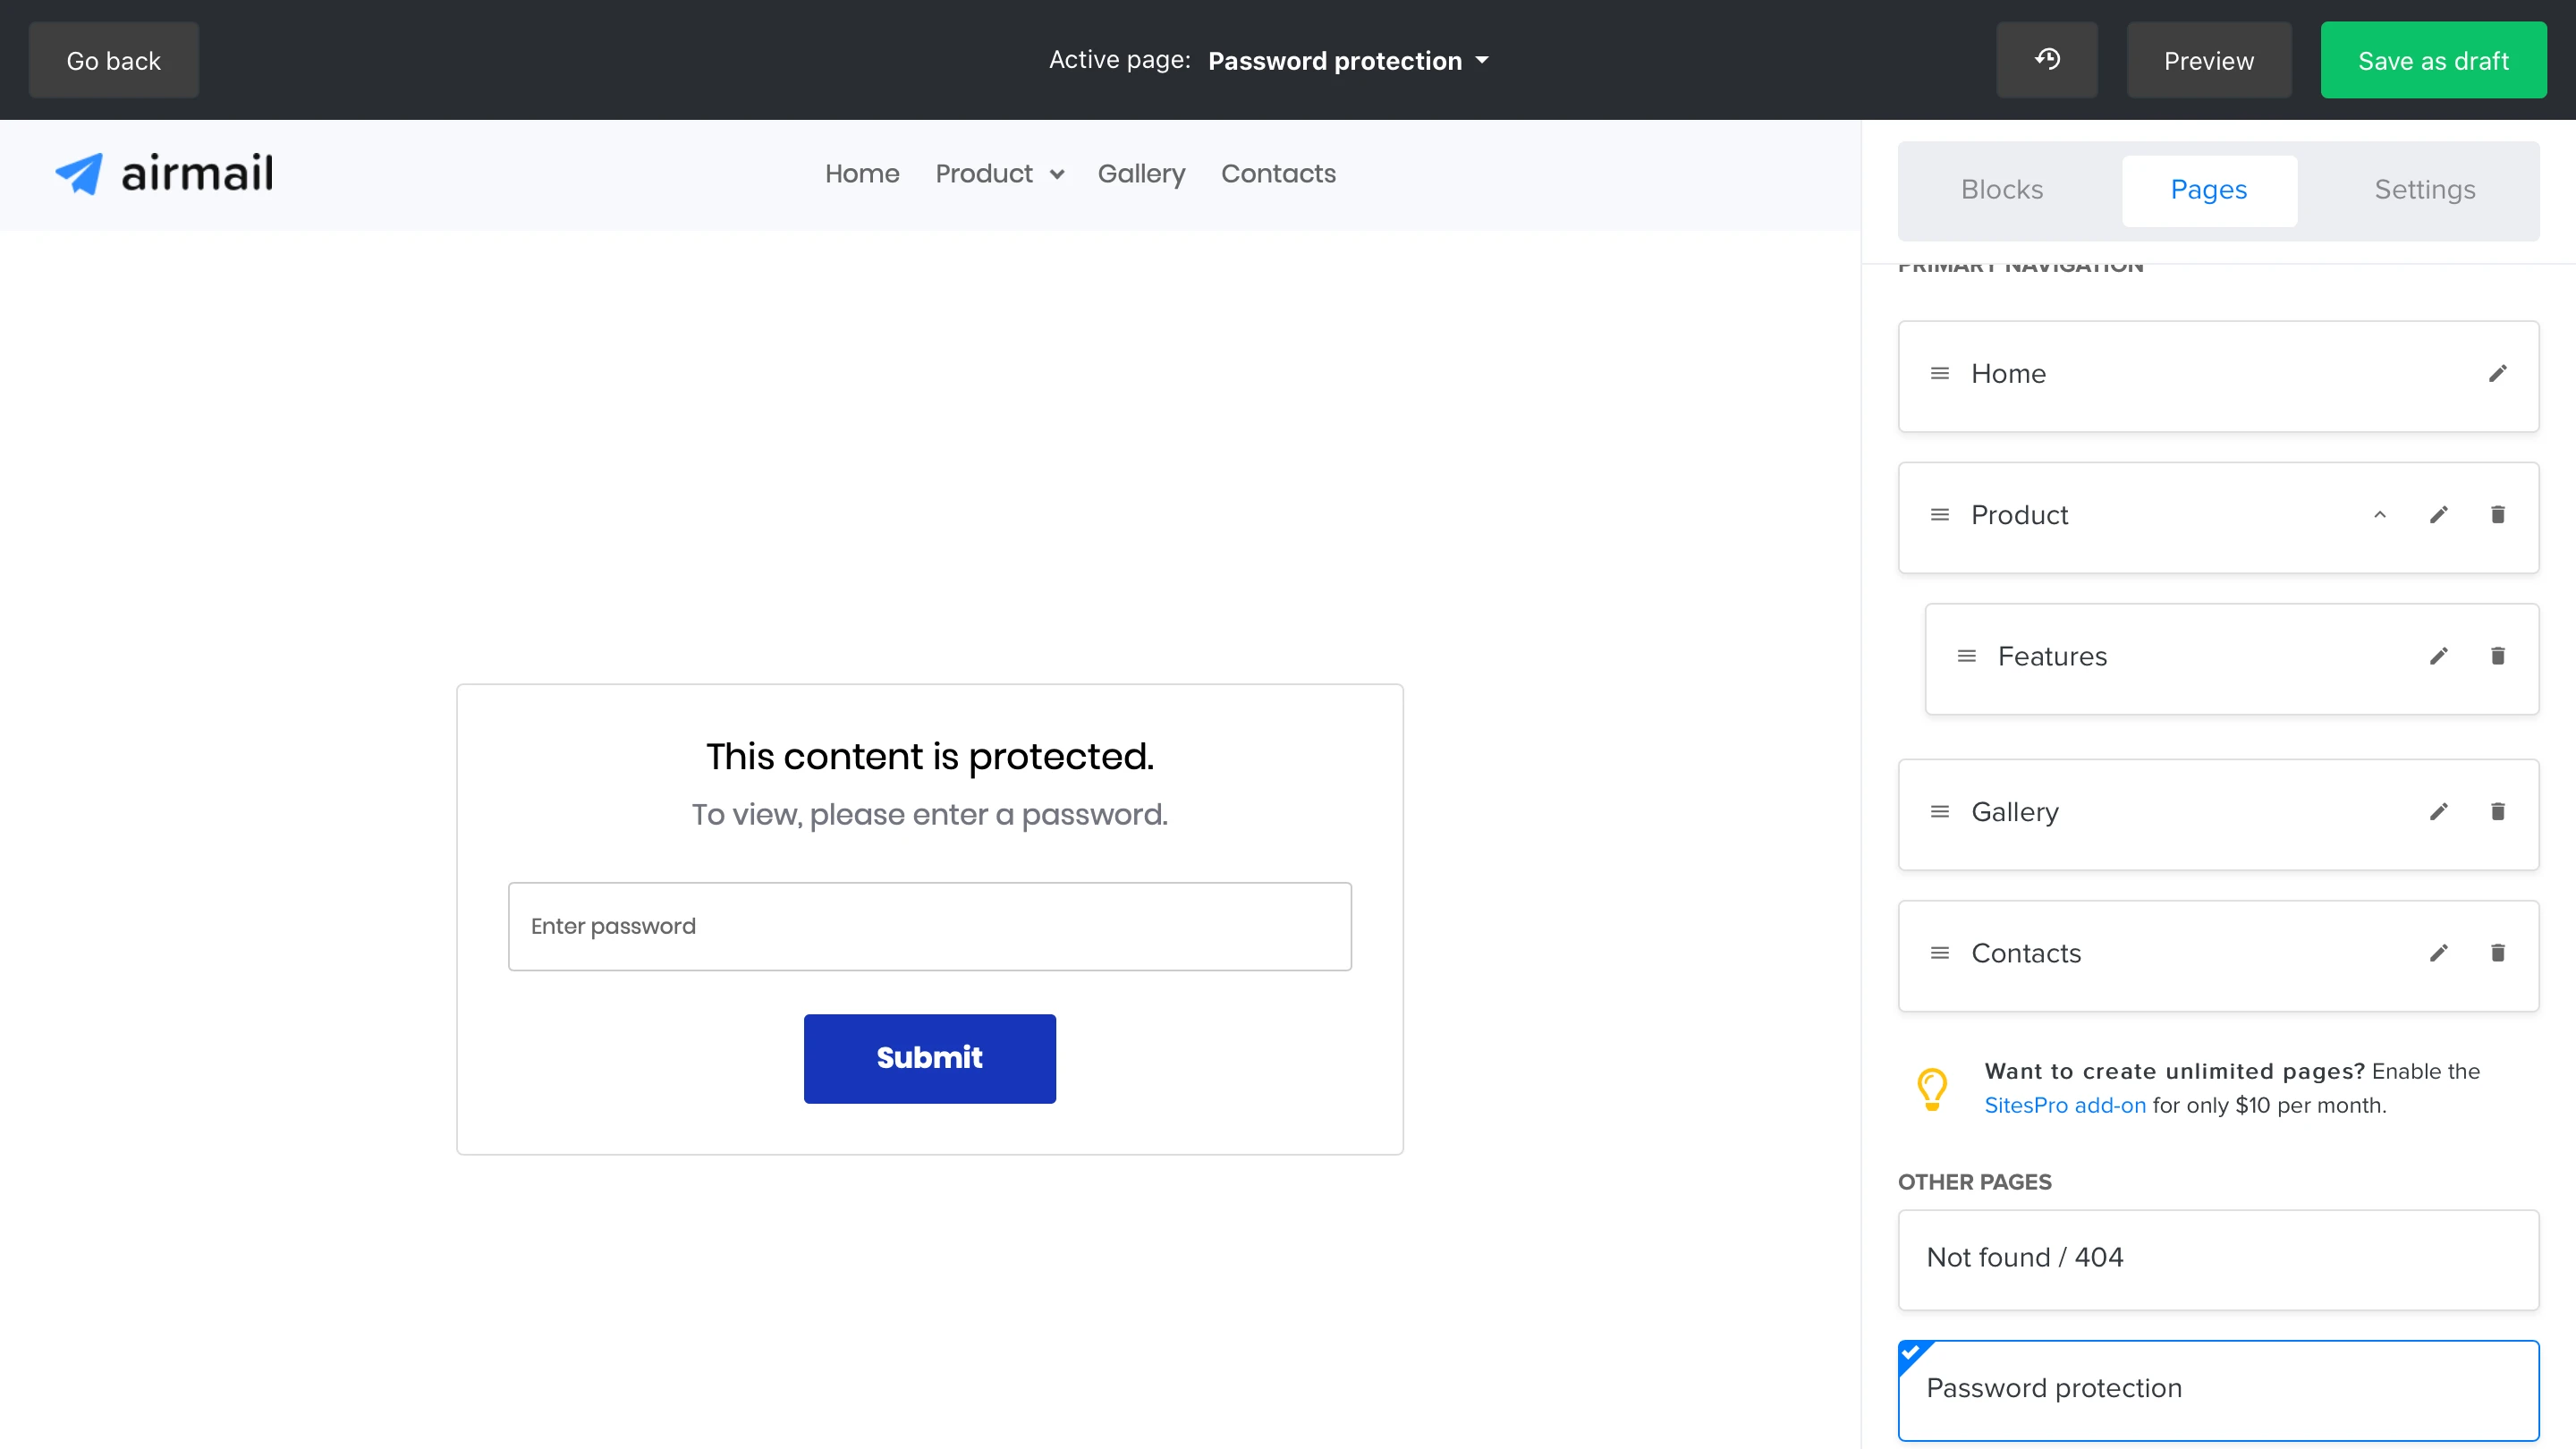Click the history restore icon

point(2046,60)
